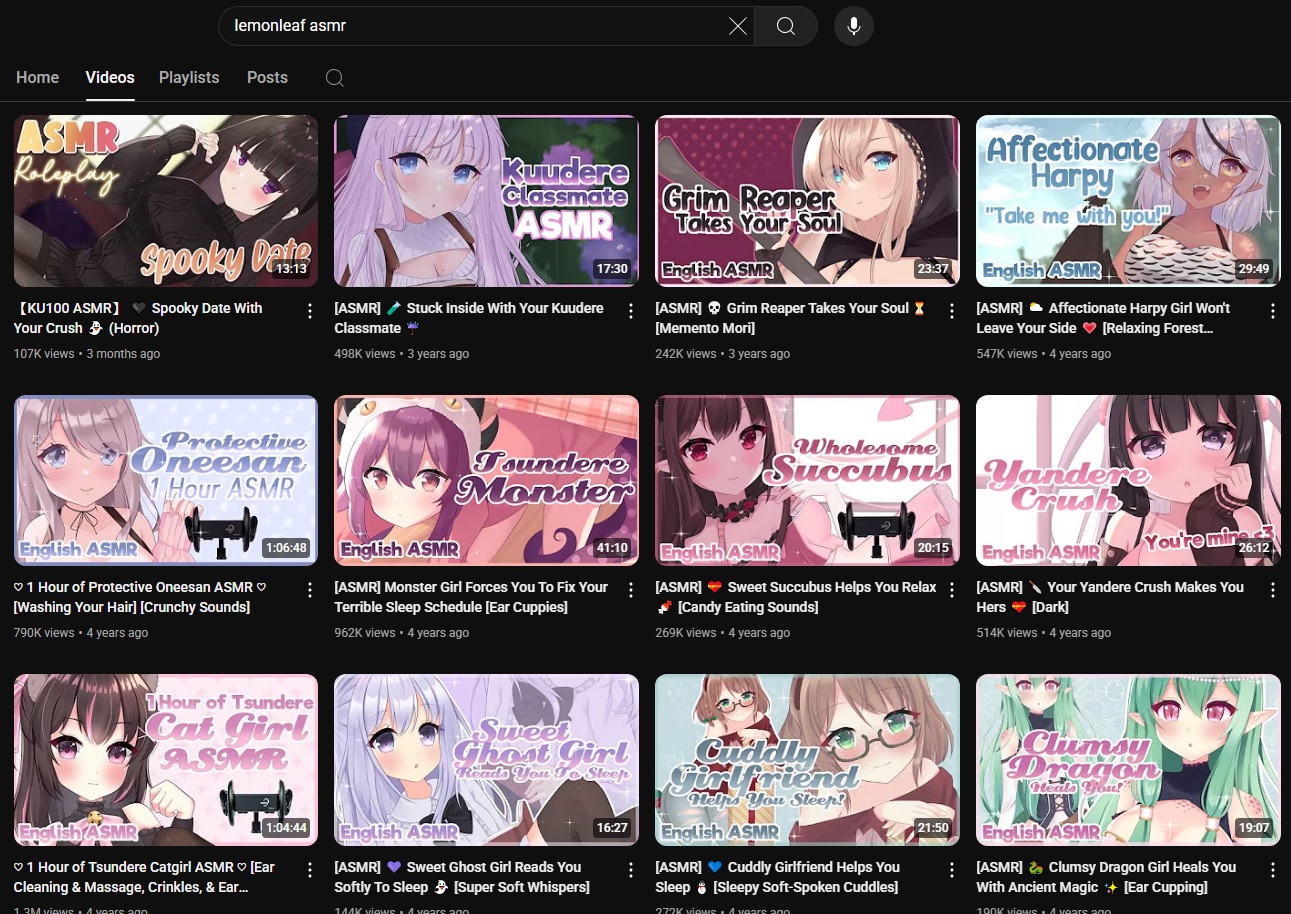Viewport: 1291px width, 914px height.
Task: Open title 'Your Yandere Crush Makes You Hers'
Action: click(x=1110, y=597)
